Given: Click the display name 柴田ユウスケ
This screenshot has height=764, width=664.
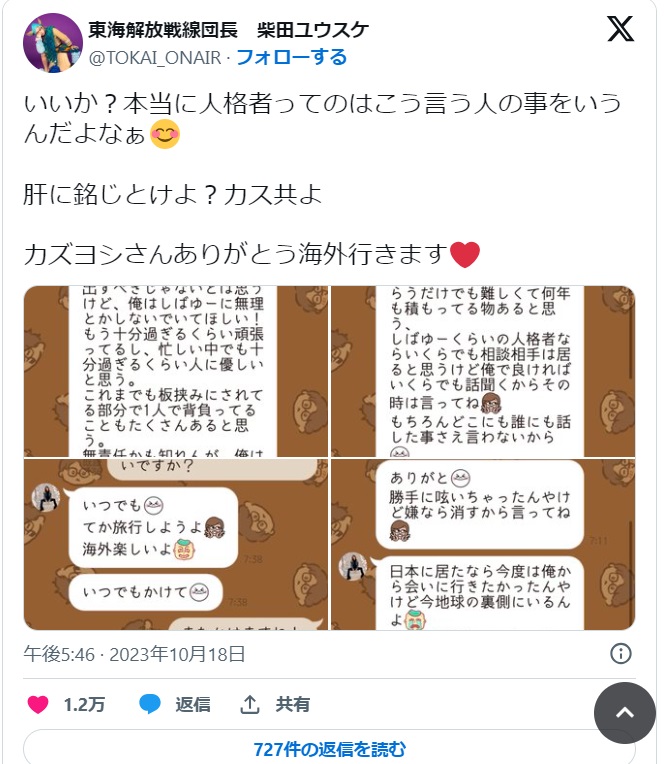Looking at the screenshot, I should click(313, 30).
